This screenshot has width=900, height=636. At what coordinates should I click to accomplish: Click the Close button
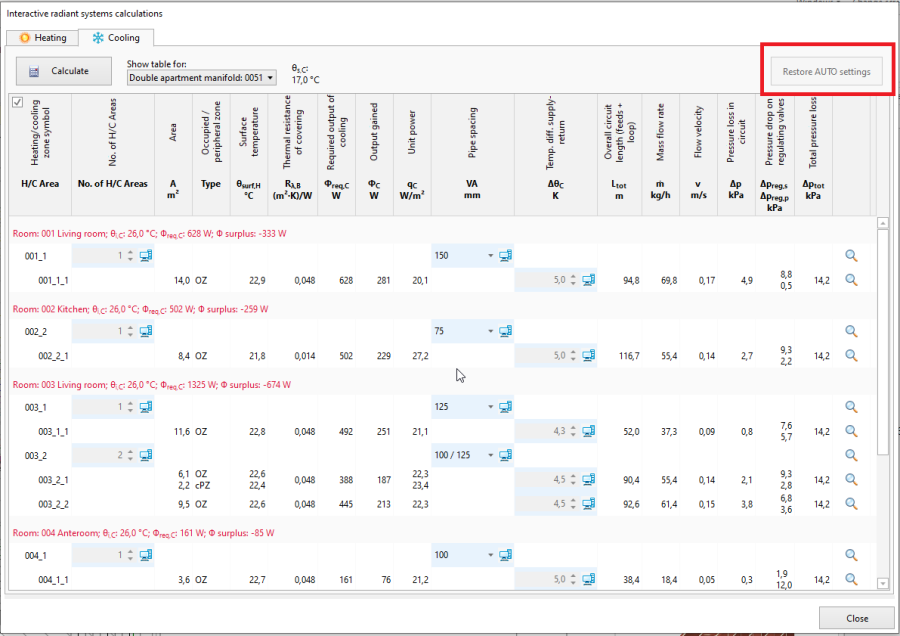point(855,618)
